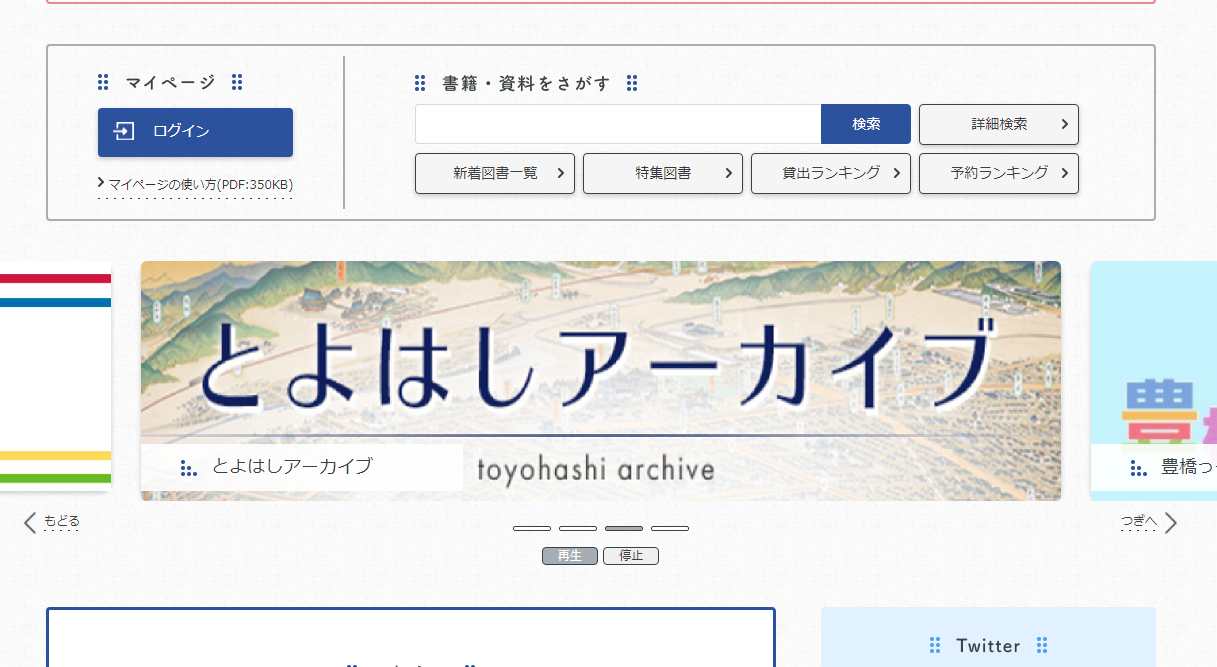Select the fourth carousel slide indicator
The width and height of the screenshot is (1217, 667).
(x=670, y=528)
